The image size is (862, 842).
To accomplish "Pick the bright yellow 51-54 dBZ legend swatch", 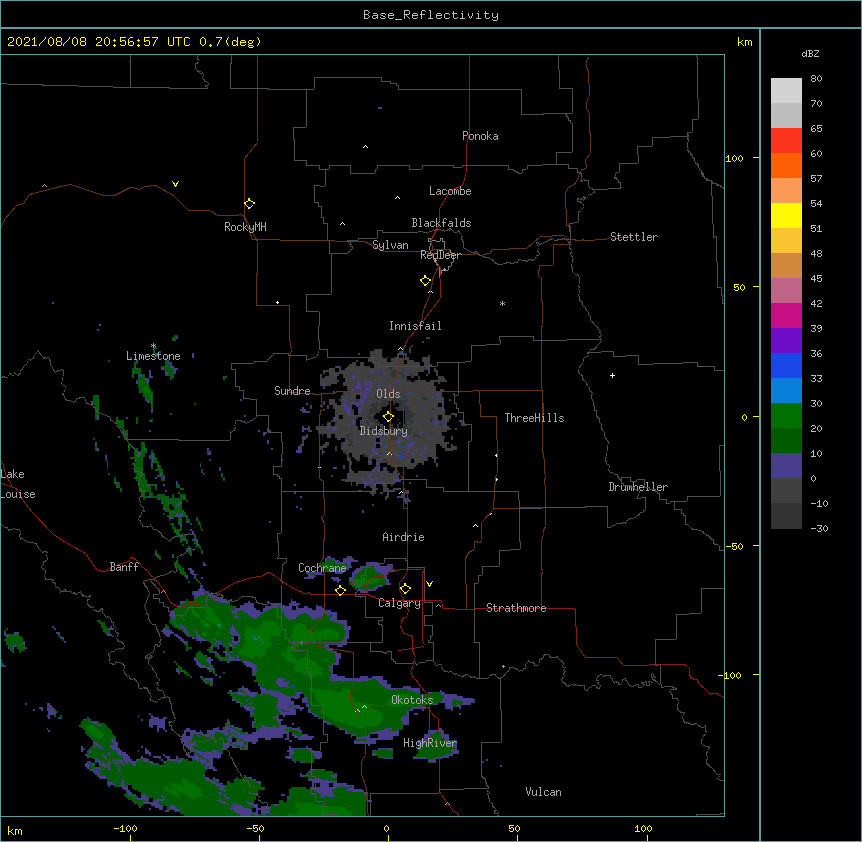I will point(786,215).
